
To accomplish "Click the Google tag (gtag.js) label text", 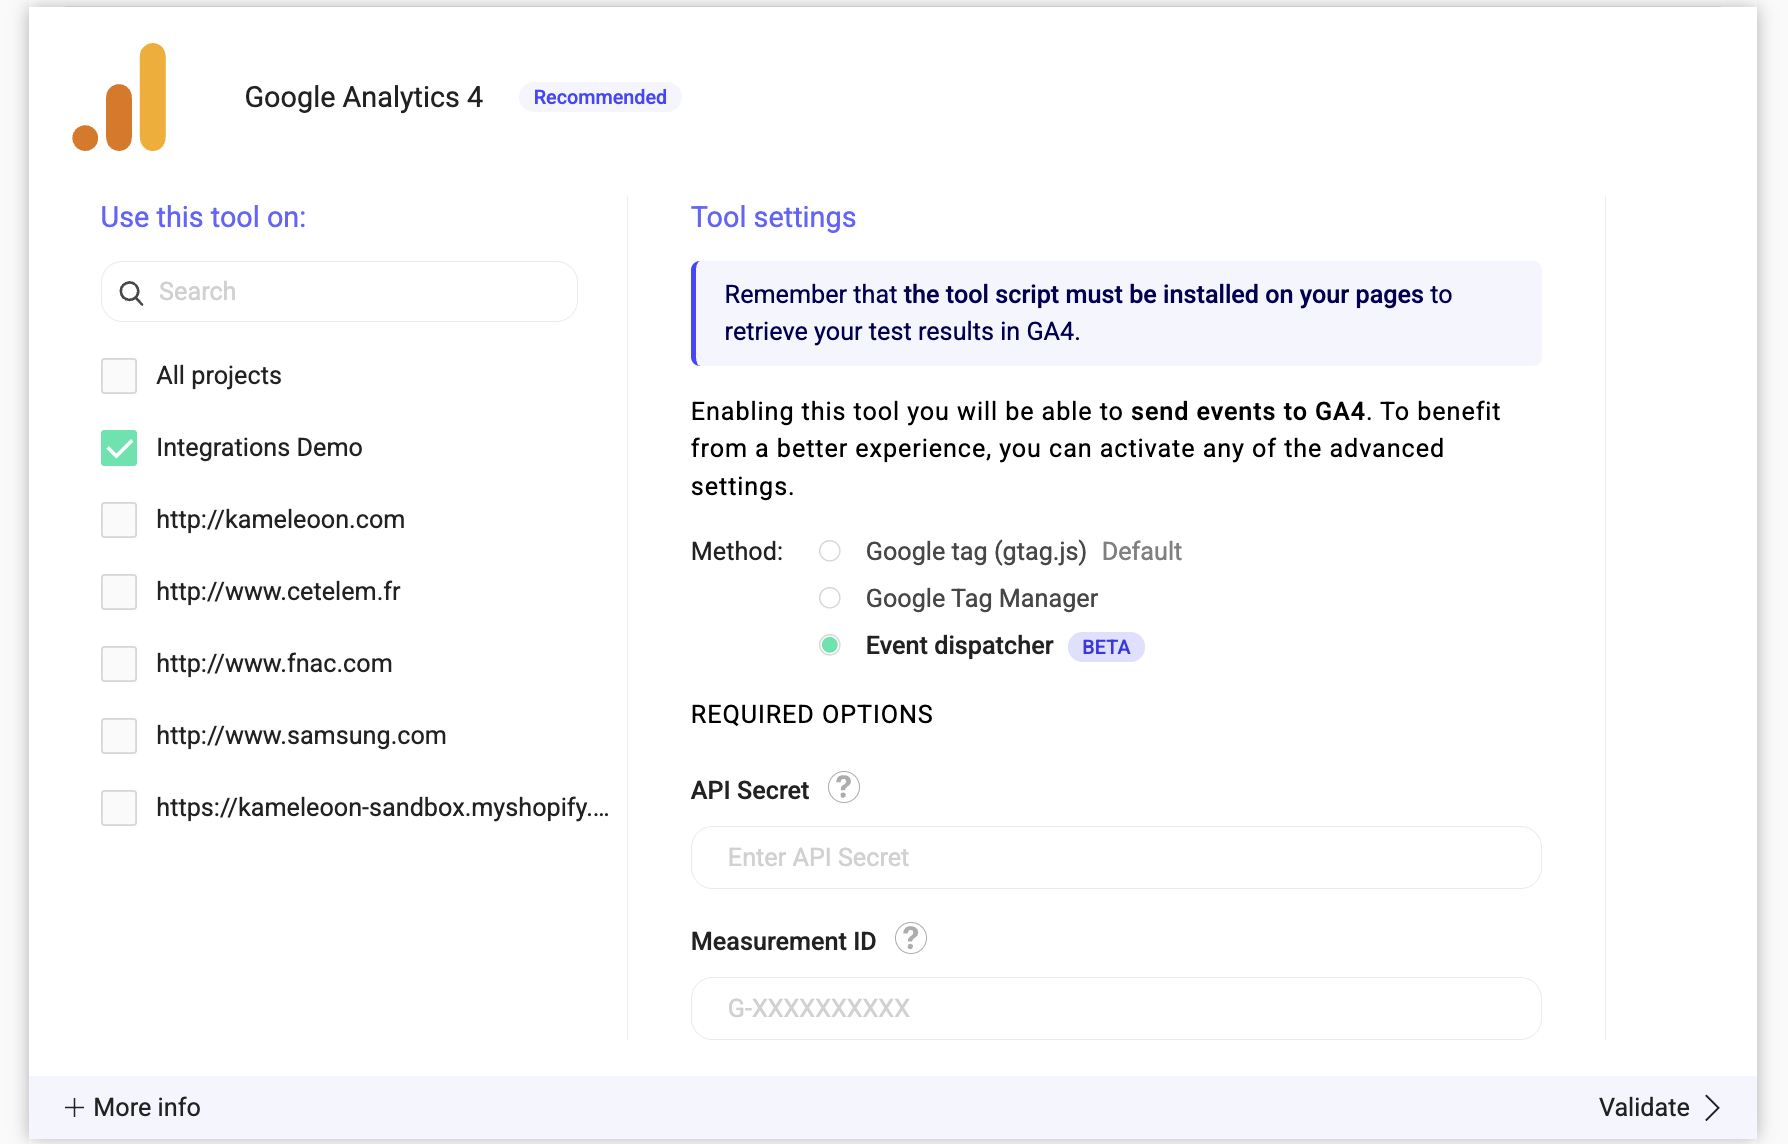I will [x=976, y=551].
